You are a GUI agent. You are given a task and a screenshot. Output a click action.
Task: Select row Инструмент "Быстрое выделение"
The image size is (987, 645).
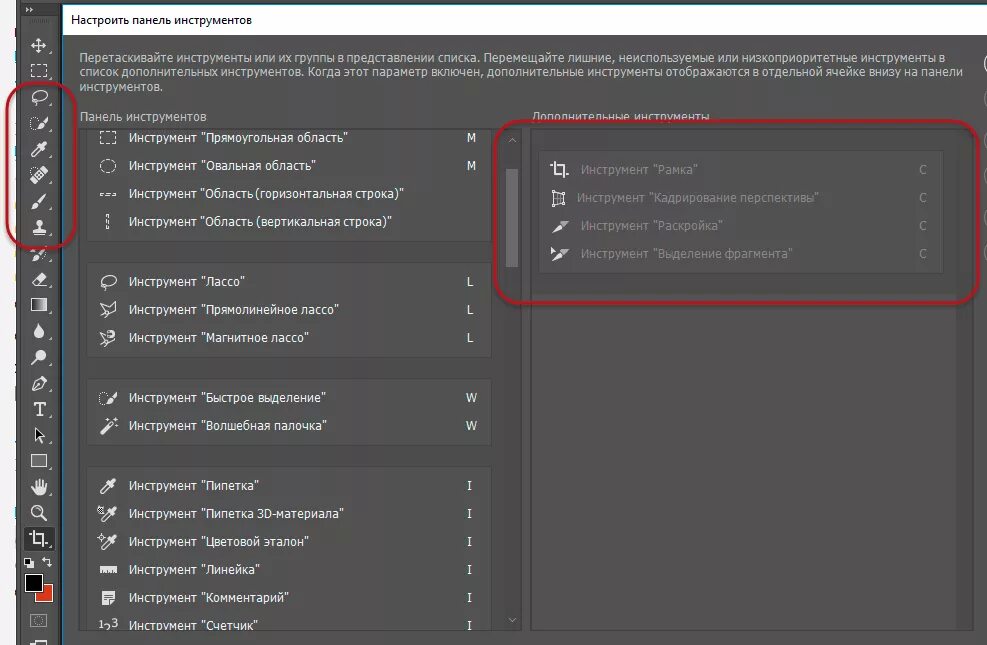pos(289,398)
